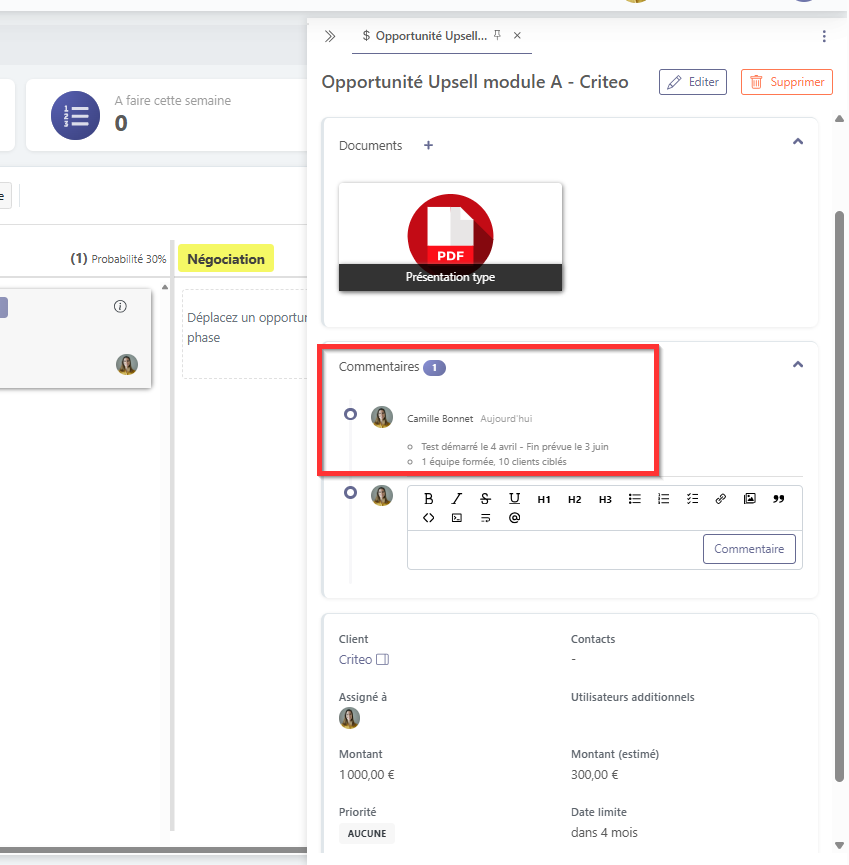Click the author name Camille Bonnet

(x=440, y=419)
